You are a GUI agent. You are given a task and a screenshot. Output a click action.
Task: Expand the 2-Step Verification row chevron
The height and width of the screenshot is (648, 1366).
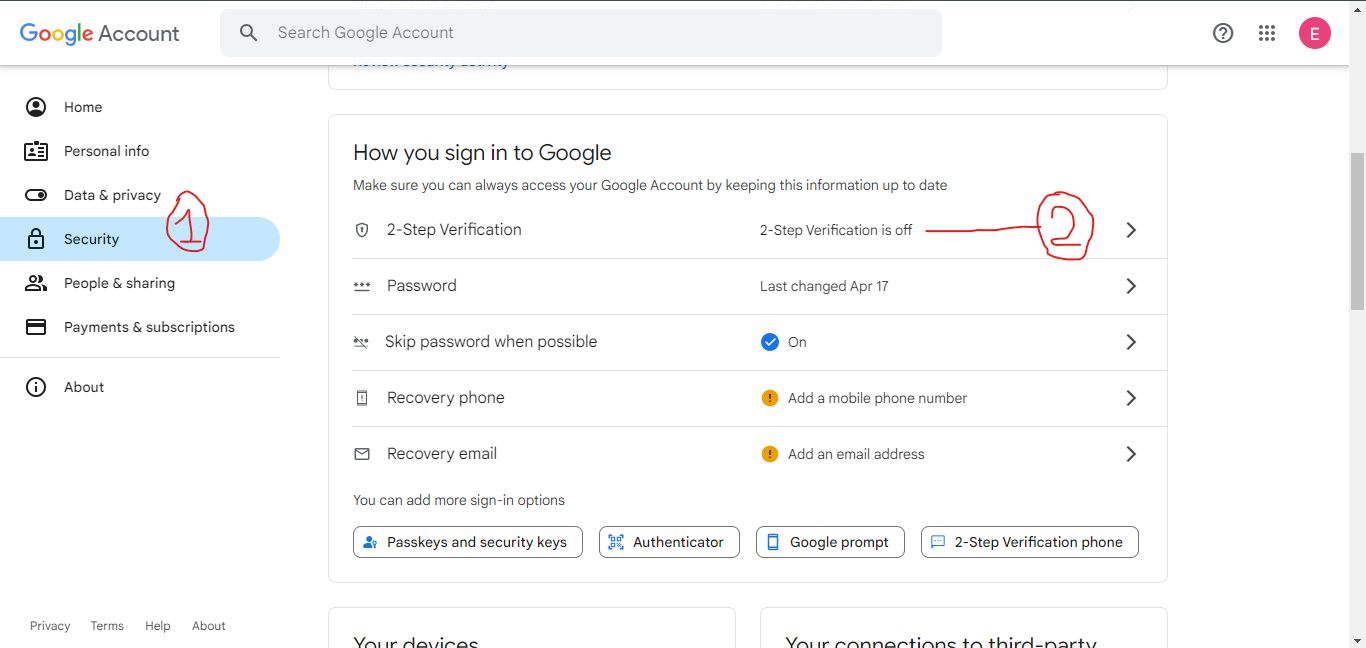[x=1131, y=229]
